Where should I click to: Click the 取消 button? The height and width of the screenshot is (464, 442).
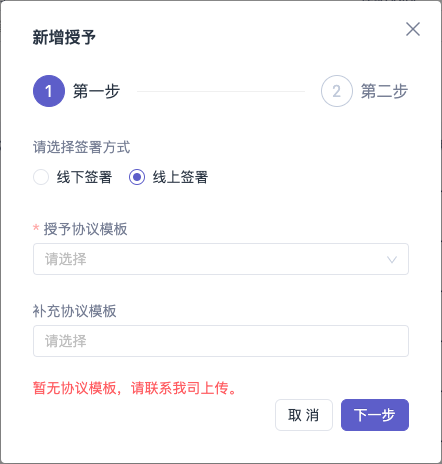(304, 415)
